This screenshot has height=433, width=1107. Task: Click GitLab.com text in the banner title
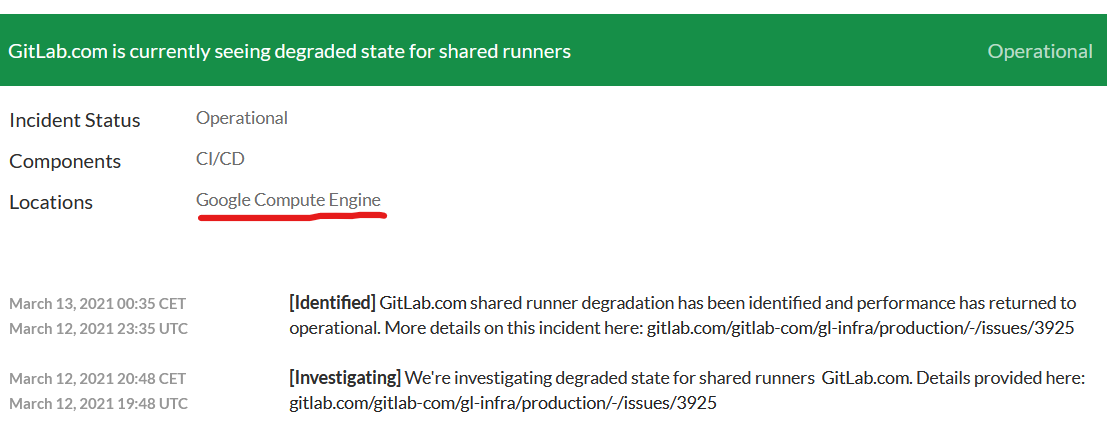pos(58,52)
